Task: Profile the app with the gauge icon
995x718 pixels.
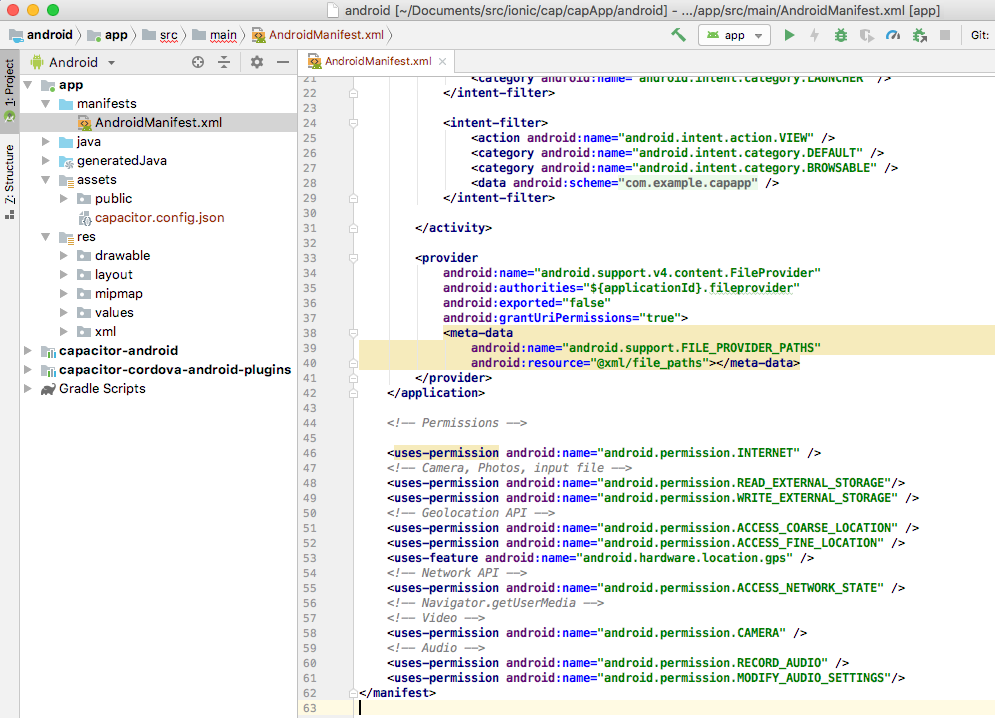Action: [895, 33]
